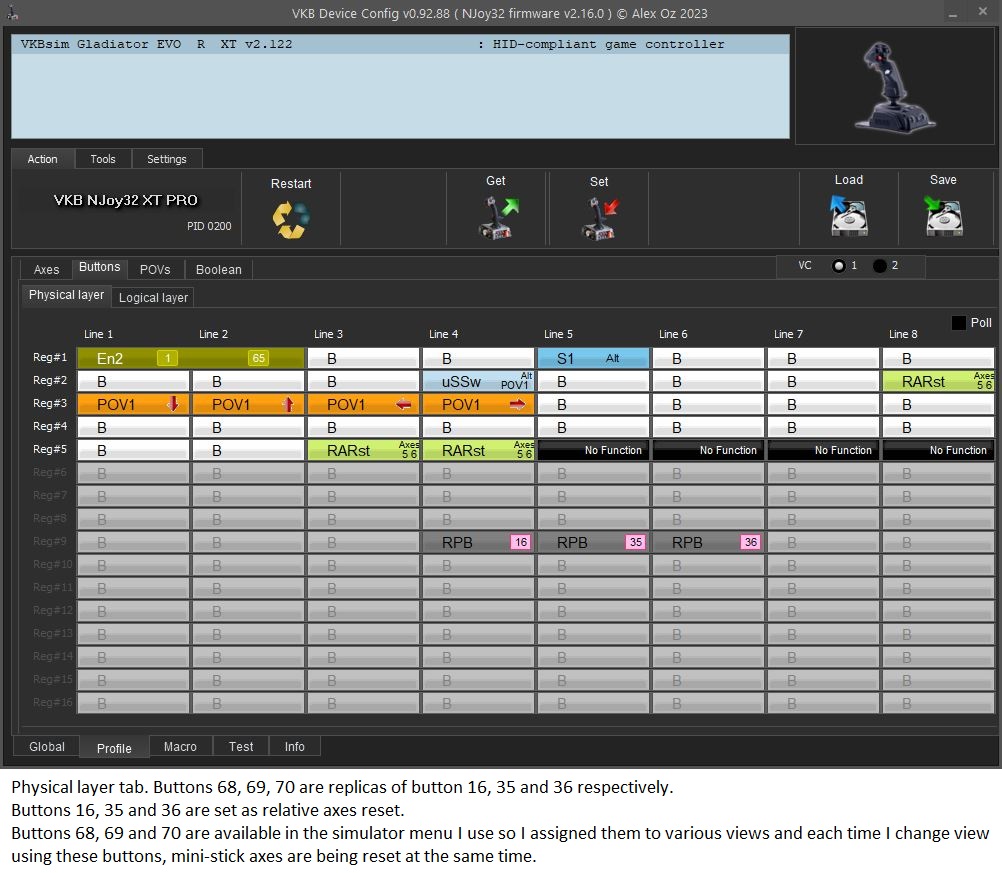
Task: Click the VKB NJoy32 XT PRO label
Action: pyautogui.click(x=125, y=200)
